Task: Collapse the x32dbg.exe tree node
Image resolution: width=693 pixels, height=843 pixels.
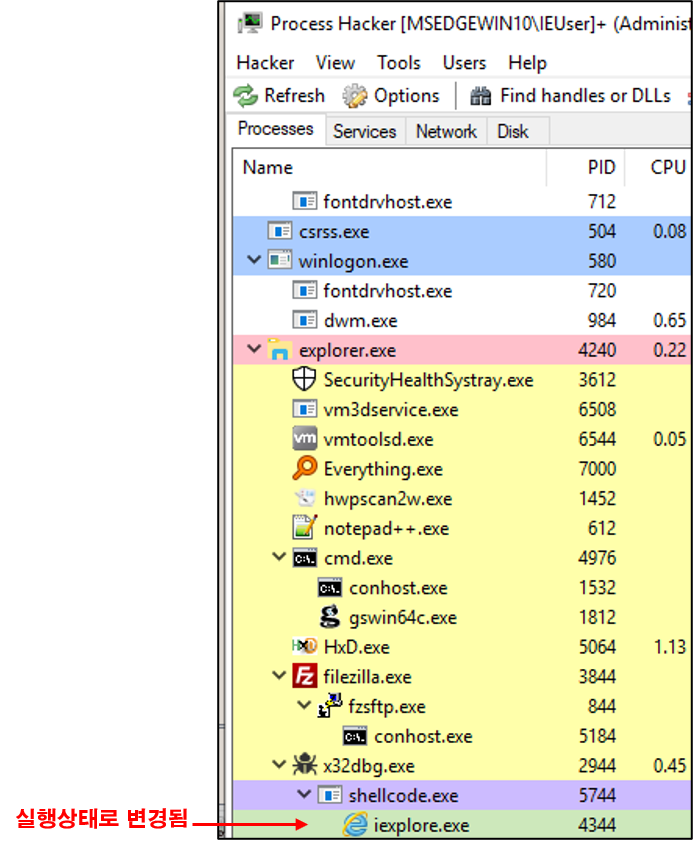Action: (x=279, y=764)
